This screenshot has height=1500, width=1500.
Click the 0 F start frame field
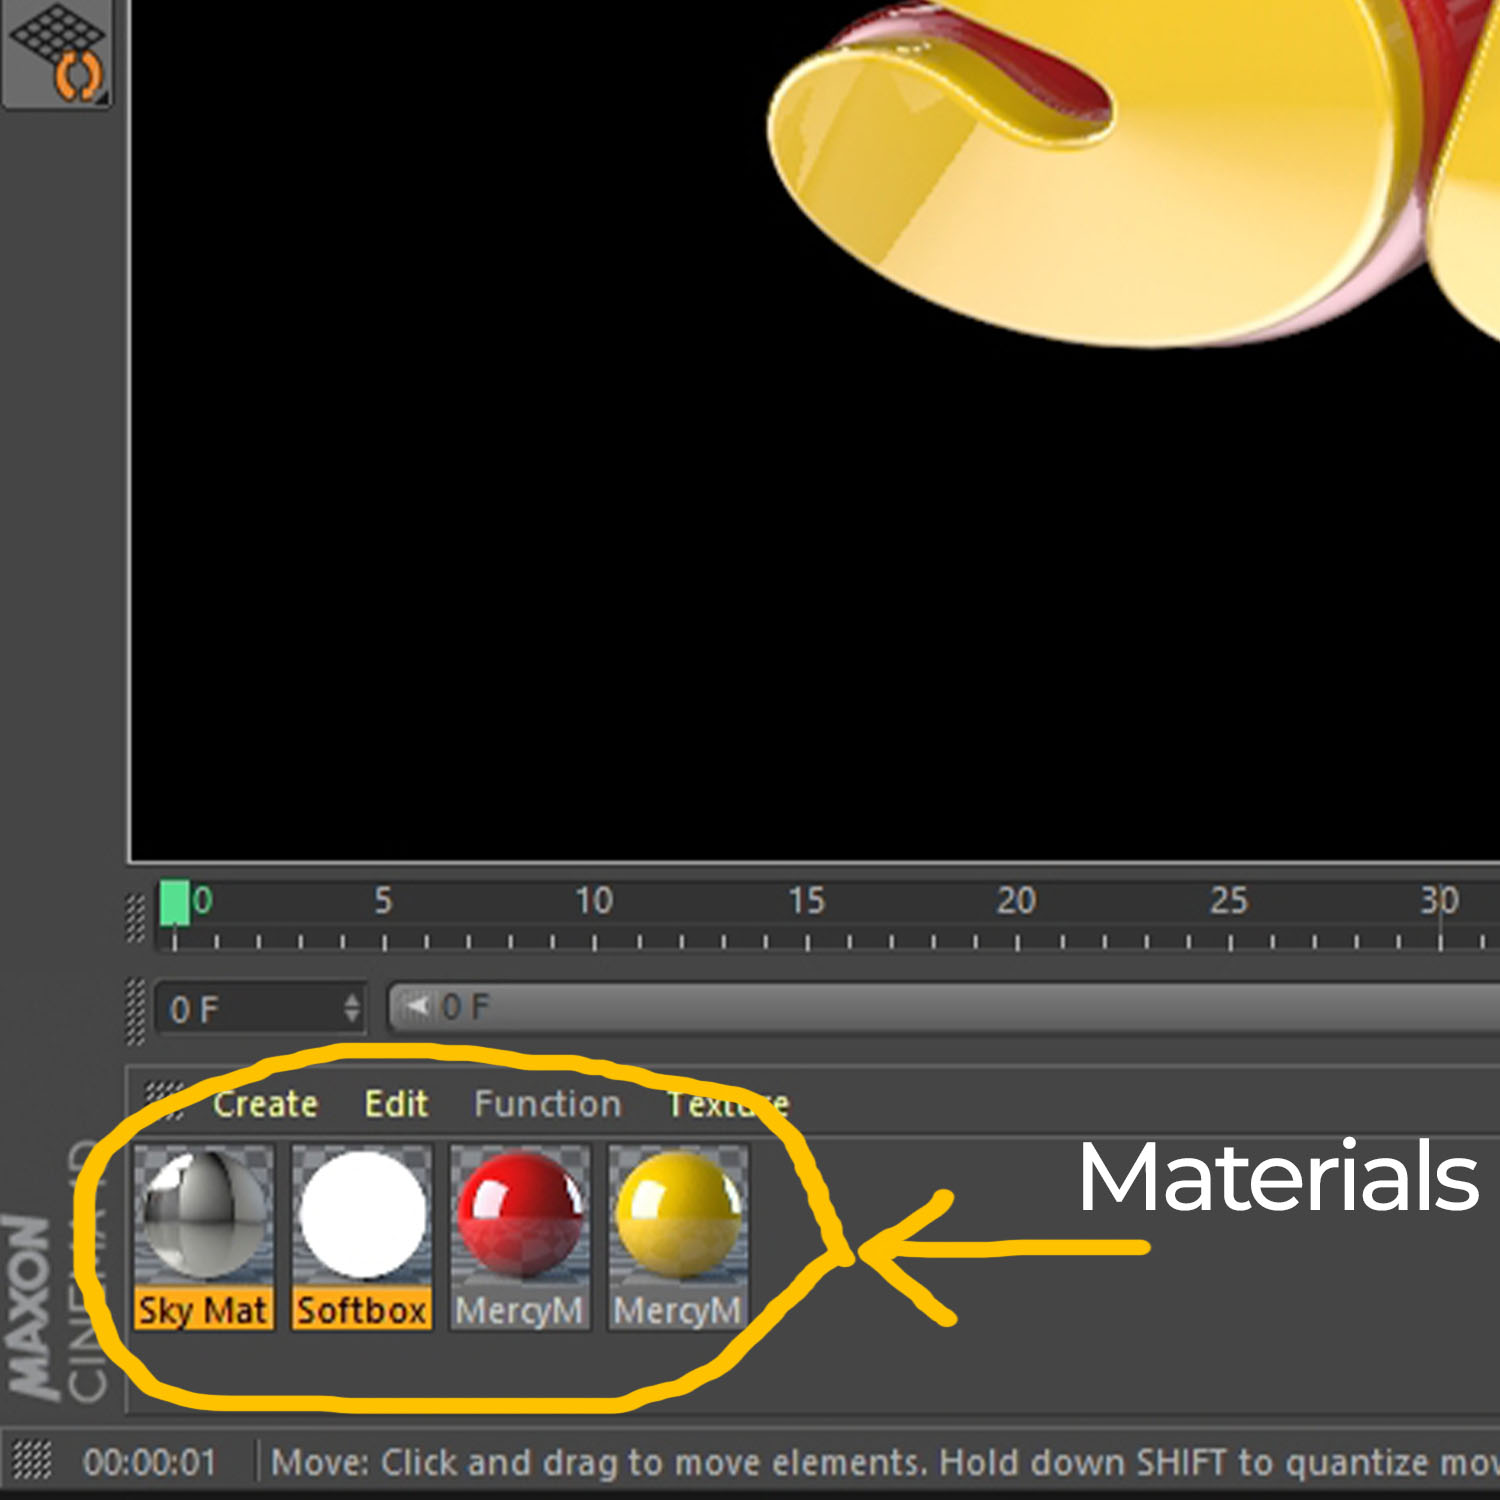[260, 1009]
